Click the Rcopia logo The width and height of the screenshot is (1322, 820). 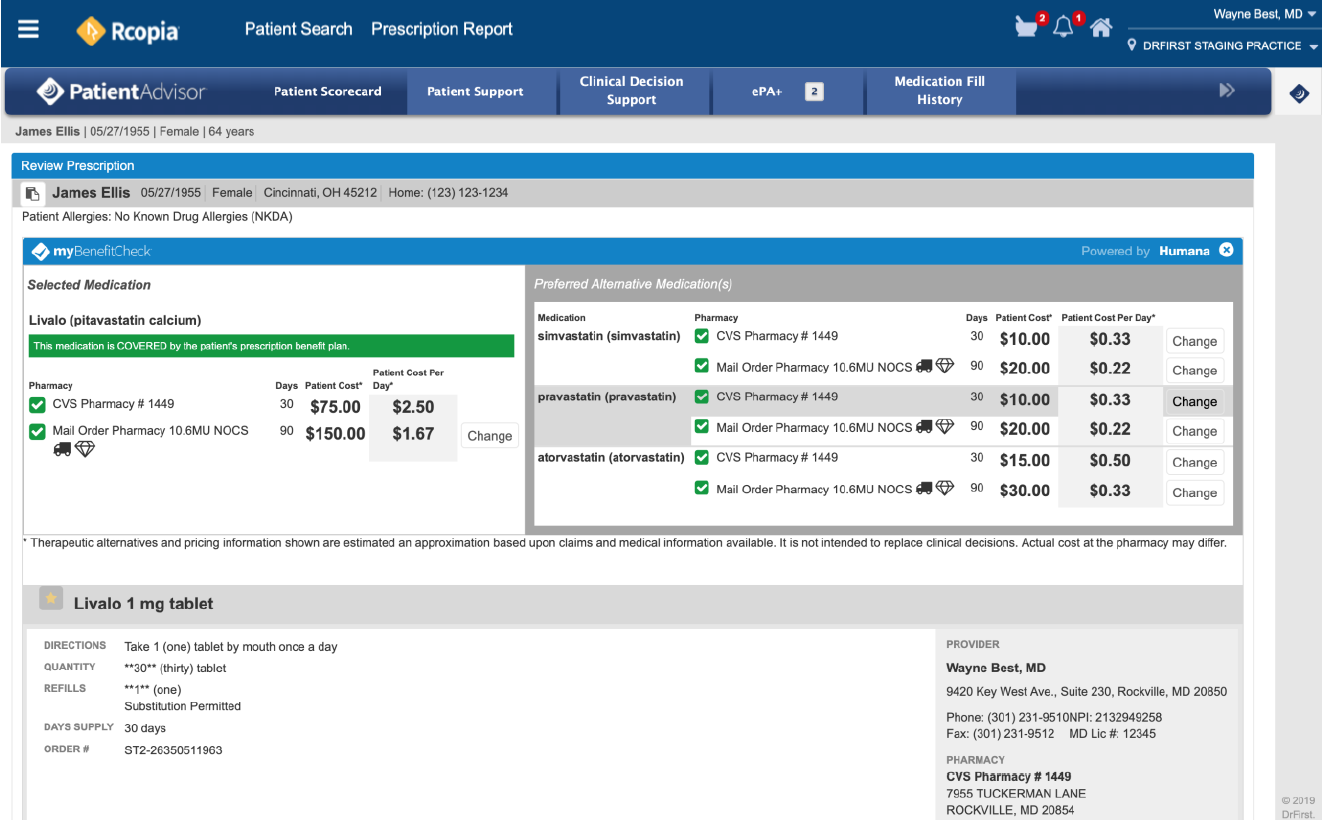(128, 31)
